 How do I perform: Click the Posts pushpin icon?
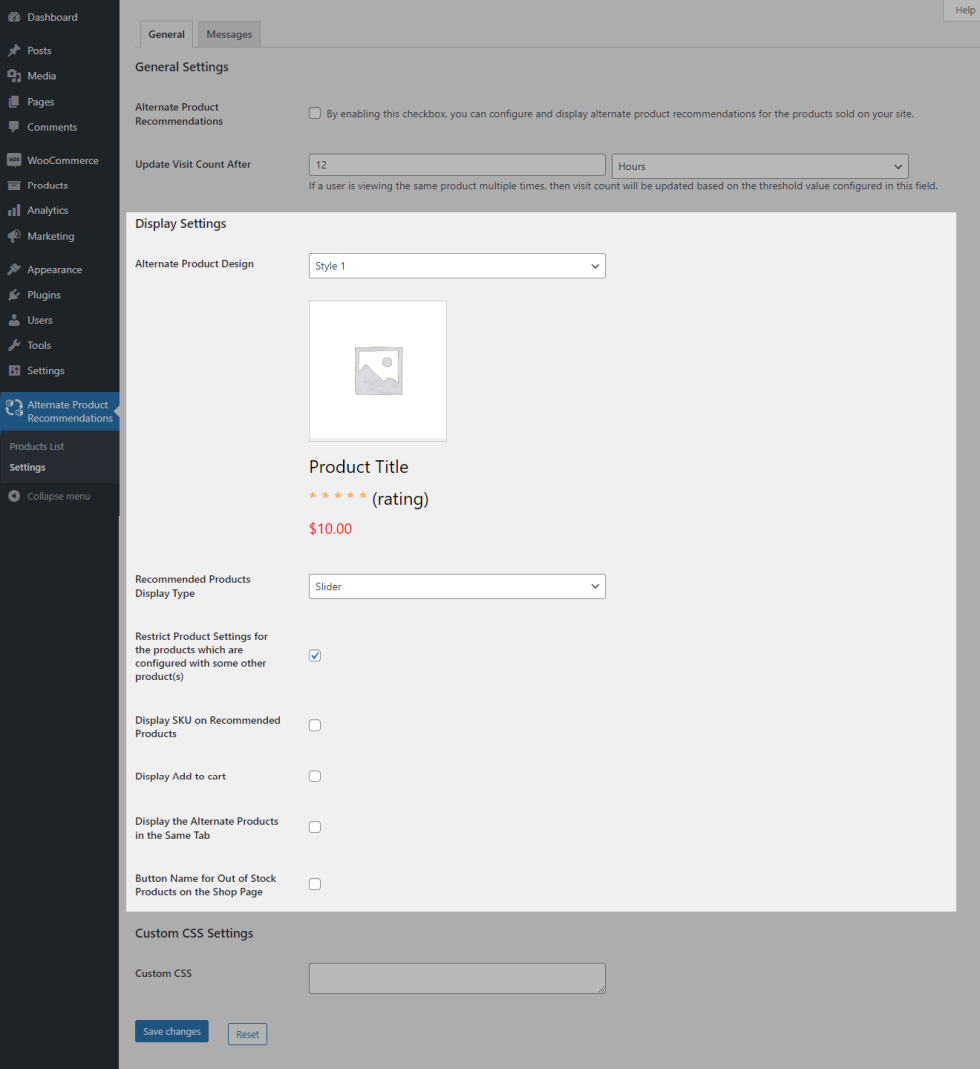tap(14, 50)
